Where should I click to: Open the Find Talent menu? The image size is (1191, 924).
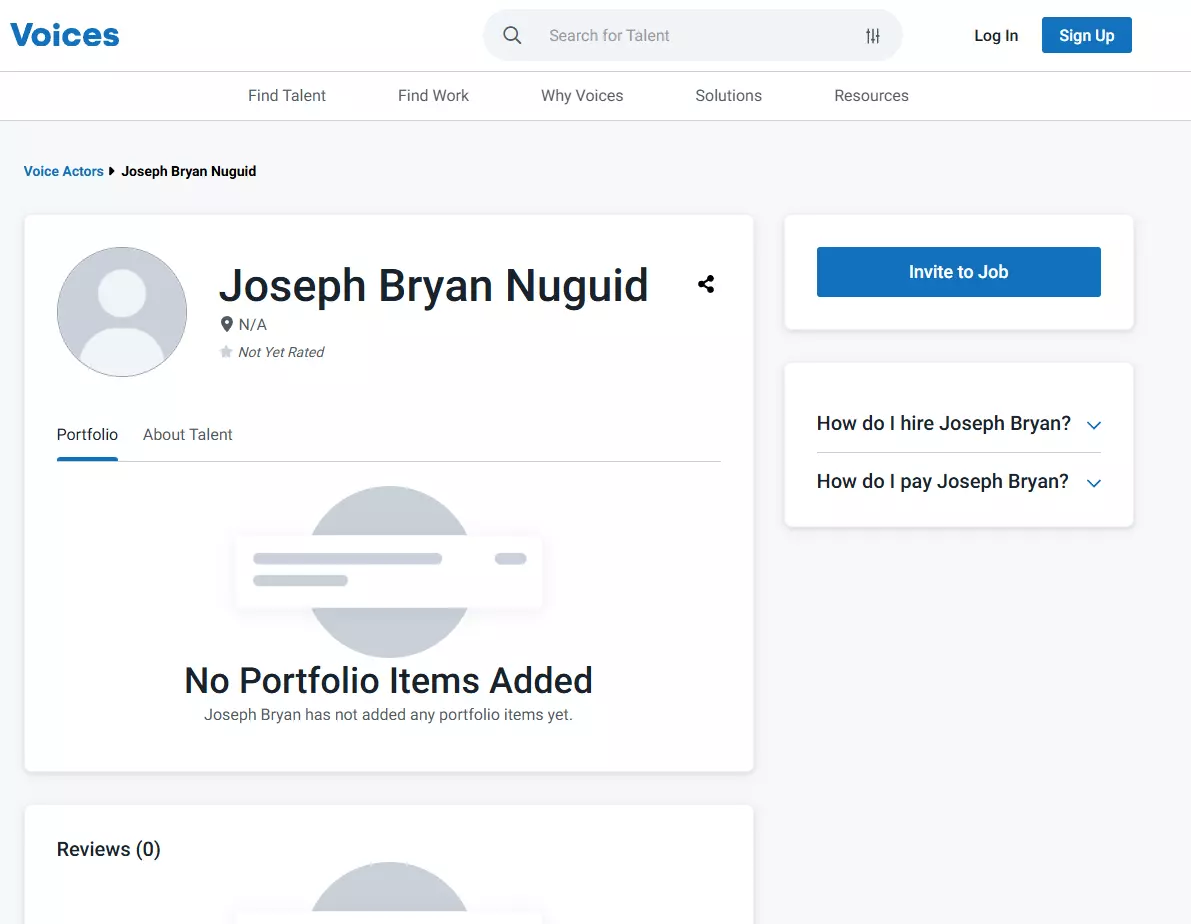286,96
